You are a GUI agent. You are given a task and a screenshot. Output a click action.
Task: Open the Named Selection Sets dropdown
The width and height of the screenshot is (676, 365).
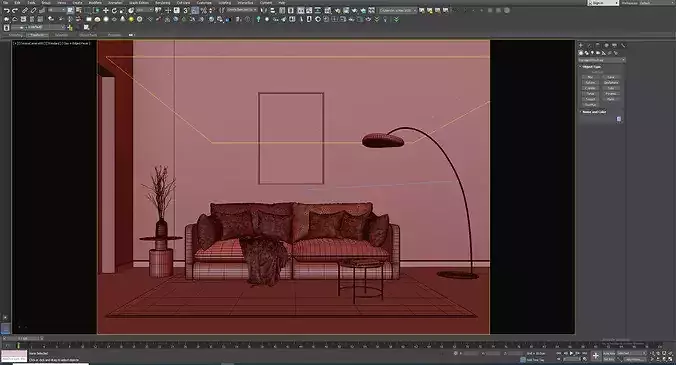(241, 10)
